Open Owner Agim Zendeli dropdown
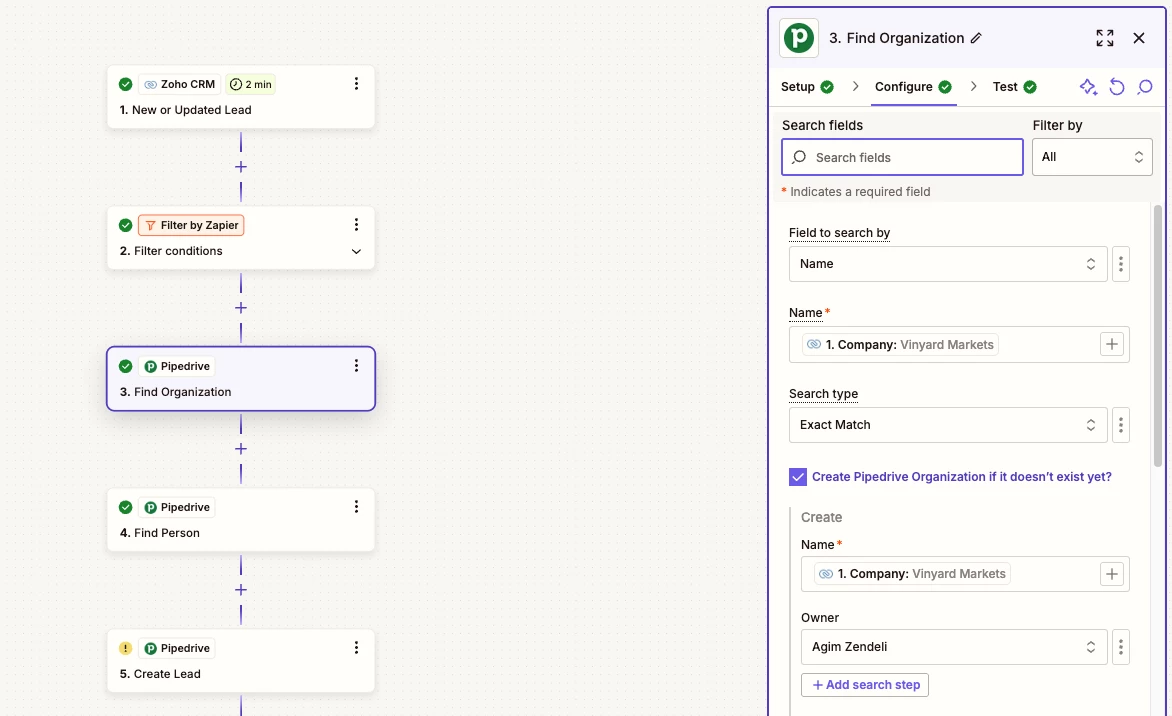This screenshot has width=1172, height=716. point(954,647)
